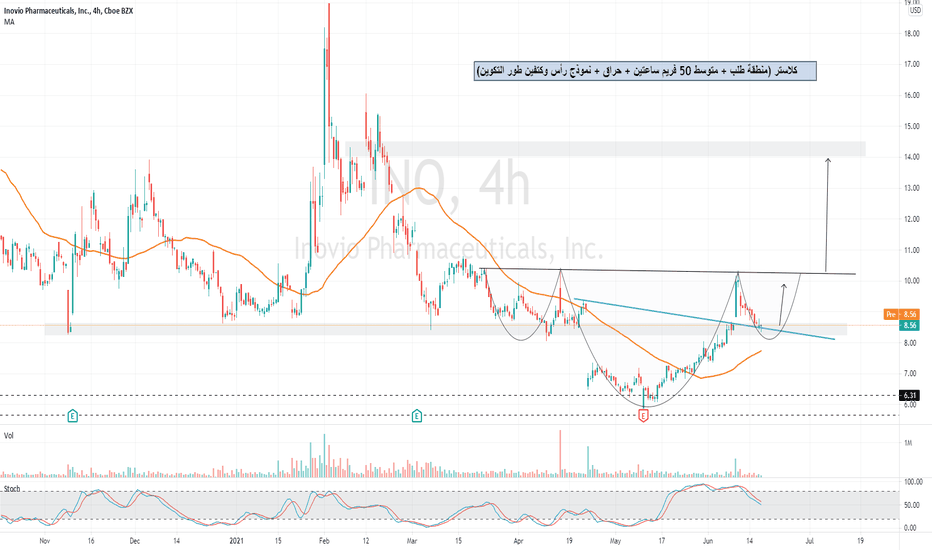The image size is (932, 550).
Task: Click the 7.00 price axis label
Action: 911,374
